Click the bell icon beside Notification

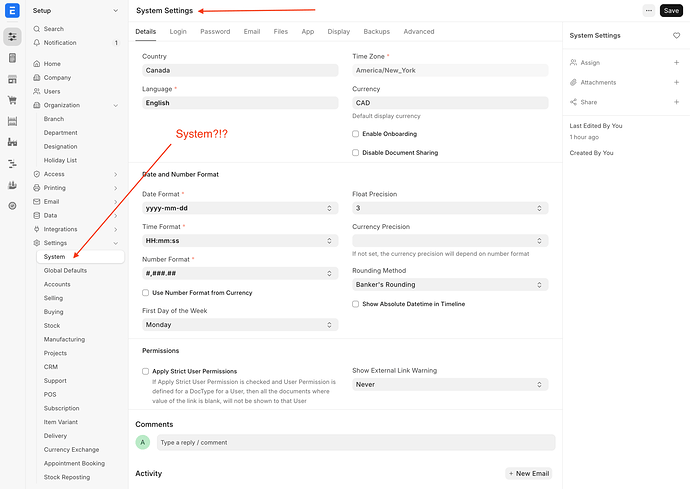[x=37, y=43]
